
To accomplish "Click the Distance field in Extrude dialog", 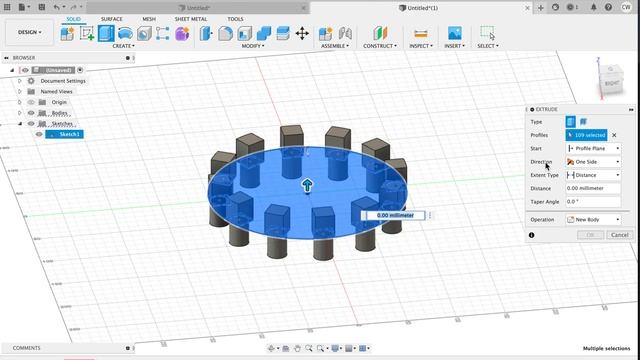I will tap(593, 188).
